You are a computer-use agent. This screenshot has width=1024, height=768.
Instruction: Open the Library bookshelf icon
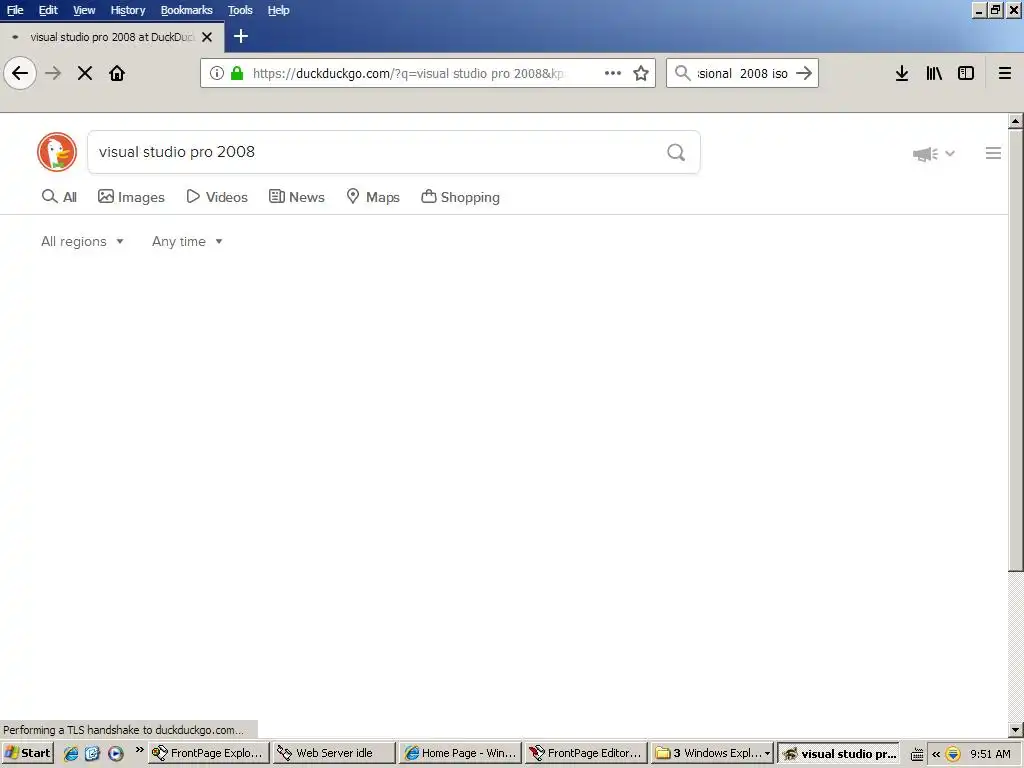(x=934, y=73)
